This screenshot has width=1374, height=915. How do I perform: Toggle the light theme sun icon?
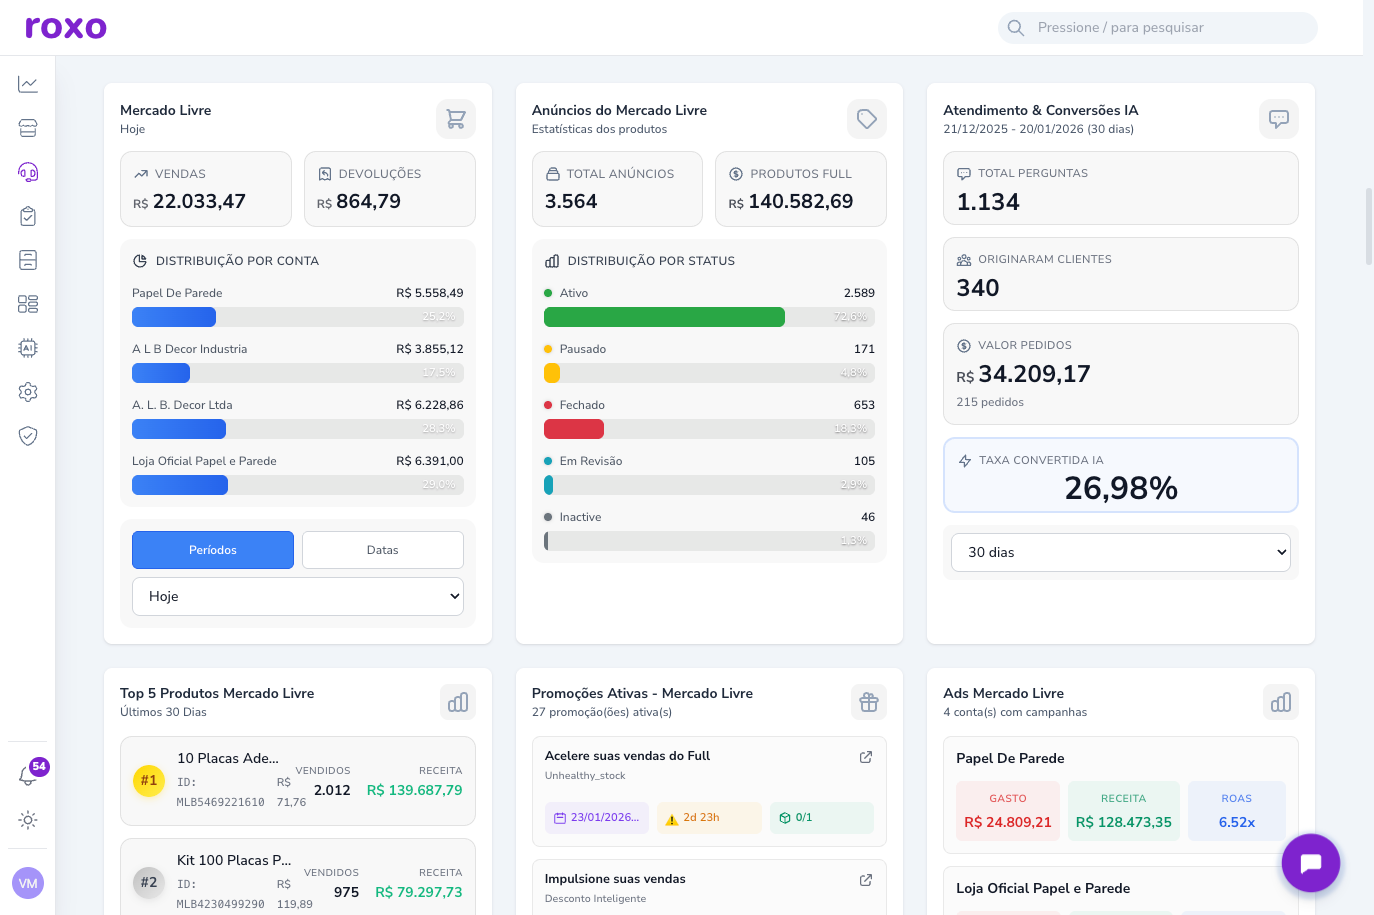tap(28, 820)
